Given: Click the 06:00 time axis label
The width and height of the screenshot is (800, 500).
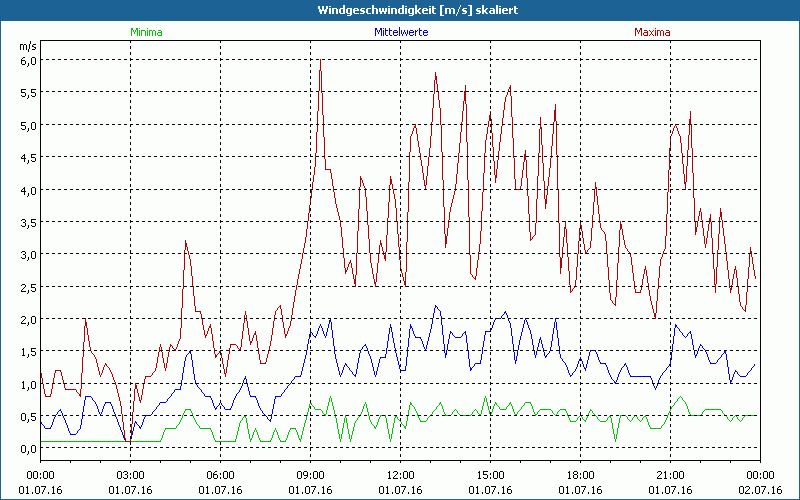Looking at the screenshot, I should (x=221, y=475).
